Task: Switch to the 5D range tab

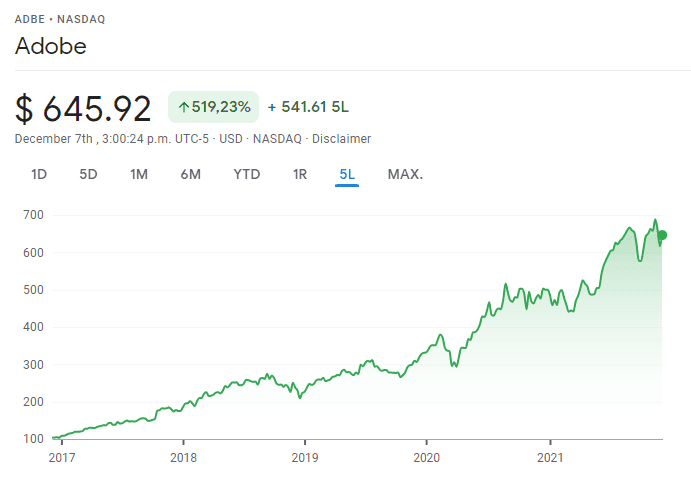Action: [x=88, y=174]
